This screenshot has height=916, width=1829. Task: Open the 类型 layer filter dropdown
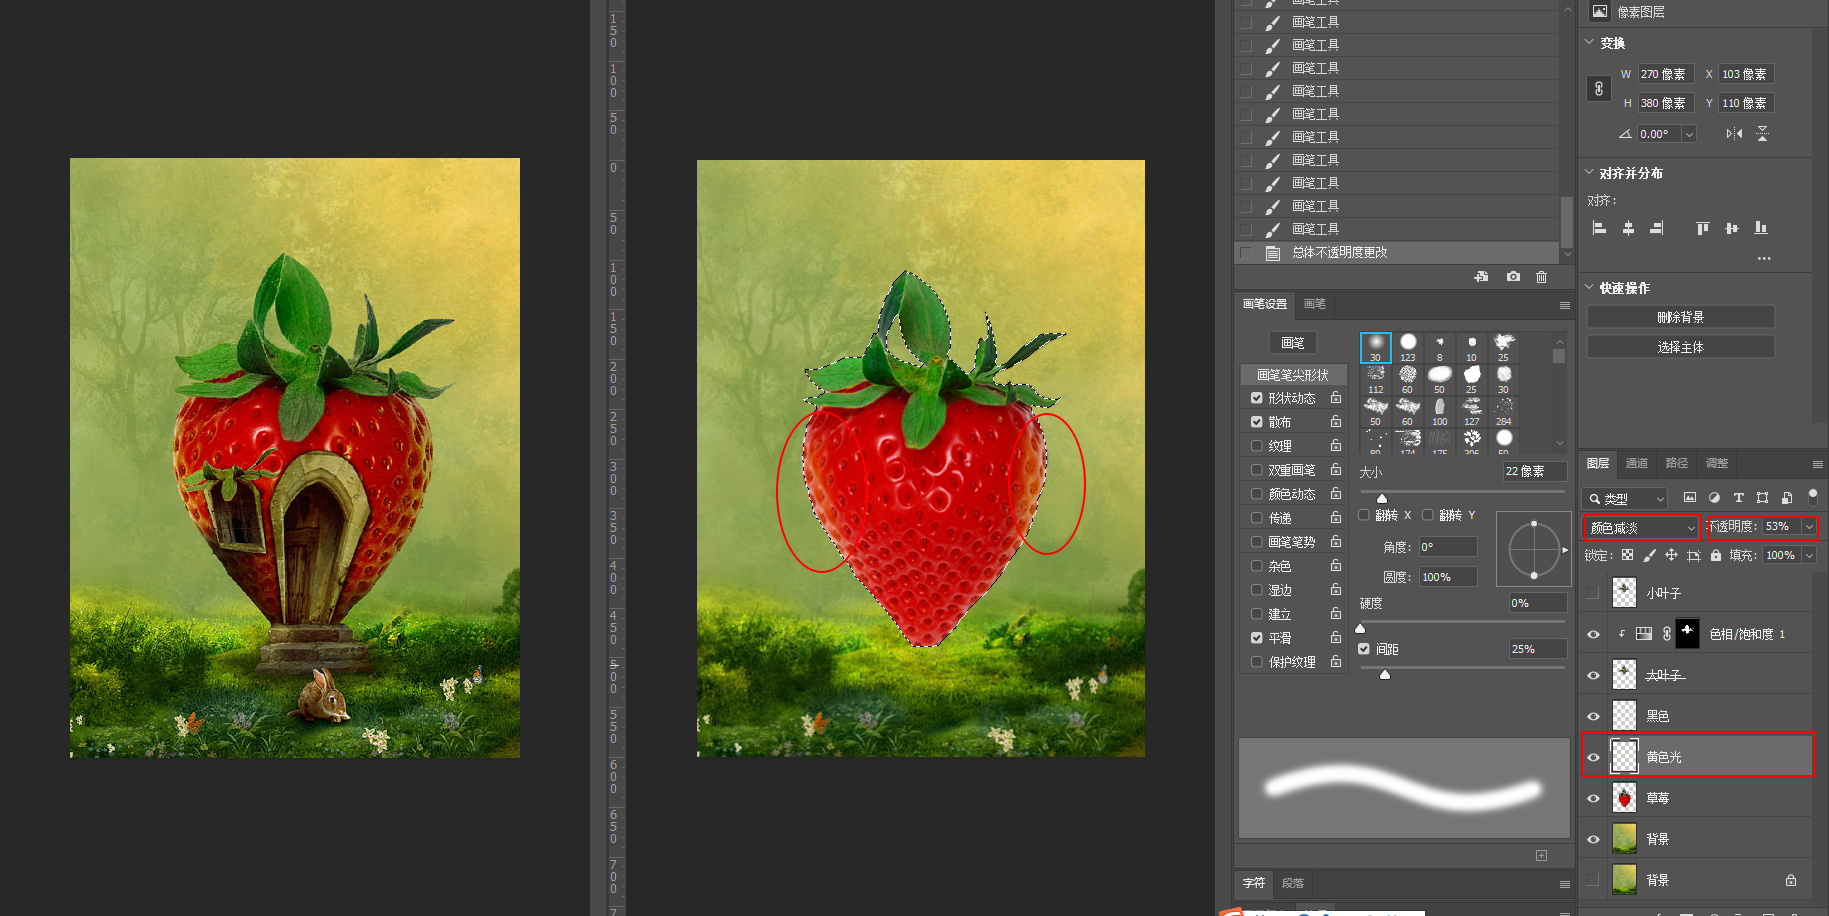[x=1625, y=498]
